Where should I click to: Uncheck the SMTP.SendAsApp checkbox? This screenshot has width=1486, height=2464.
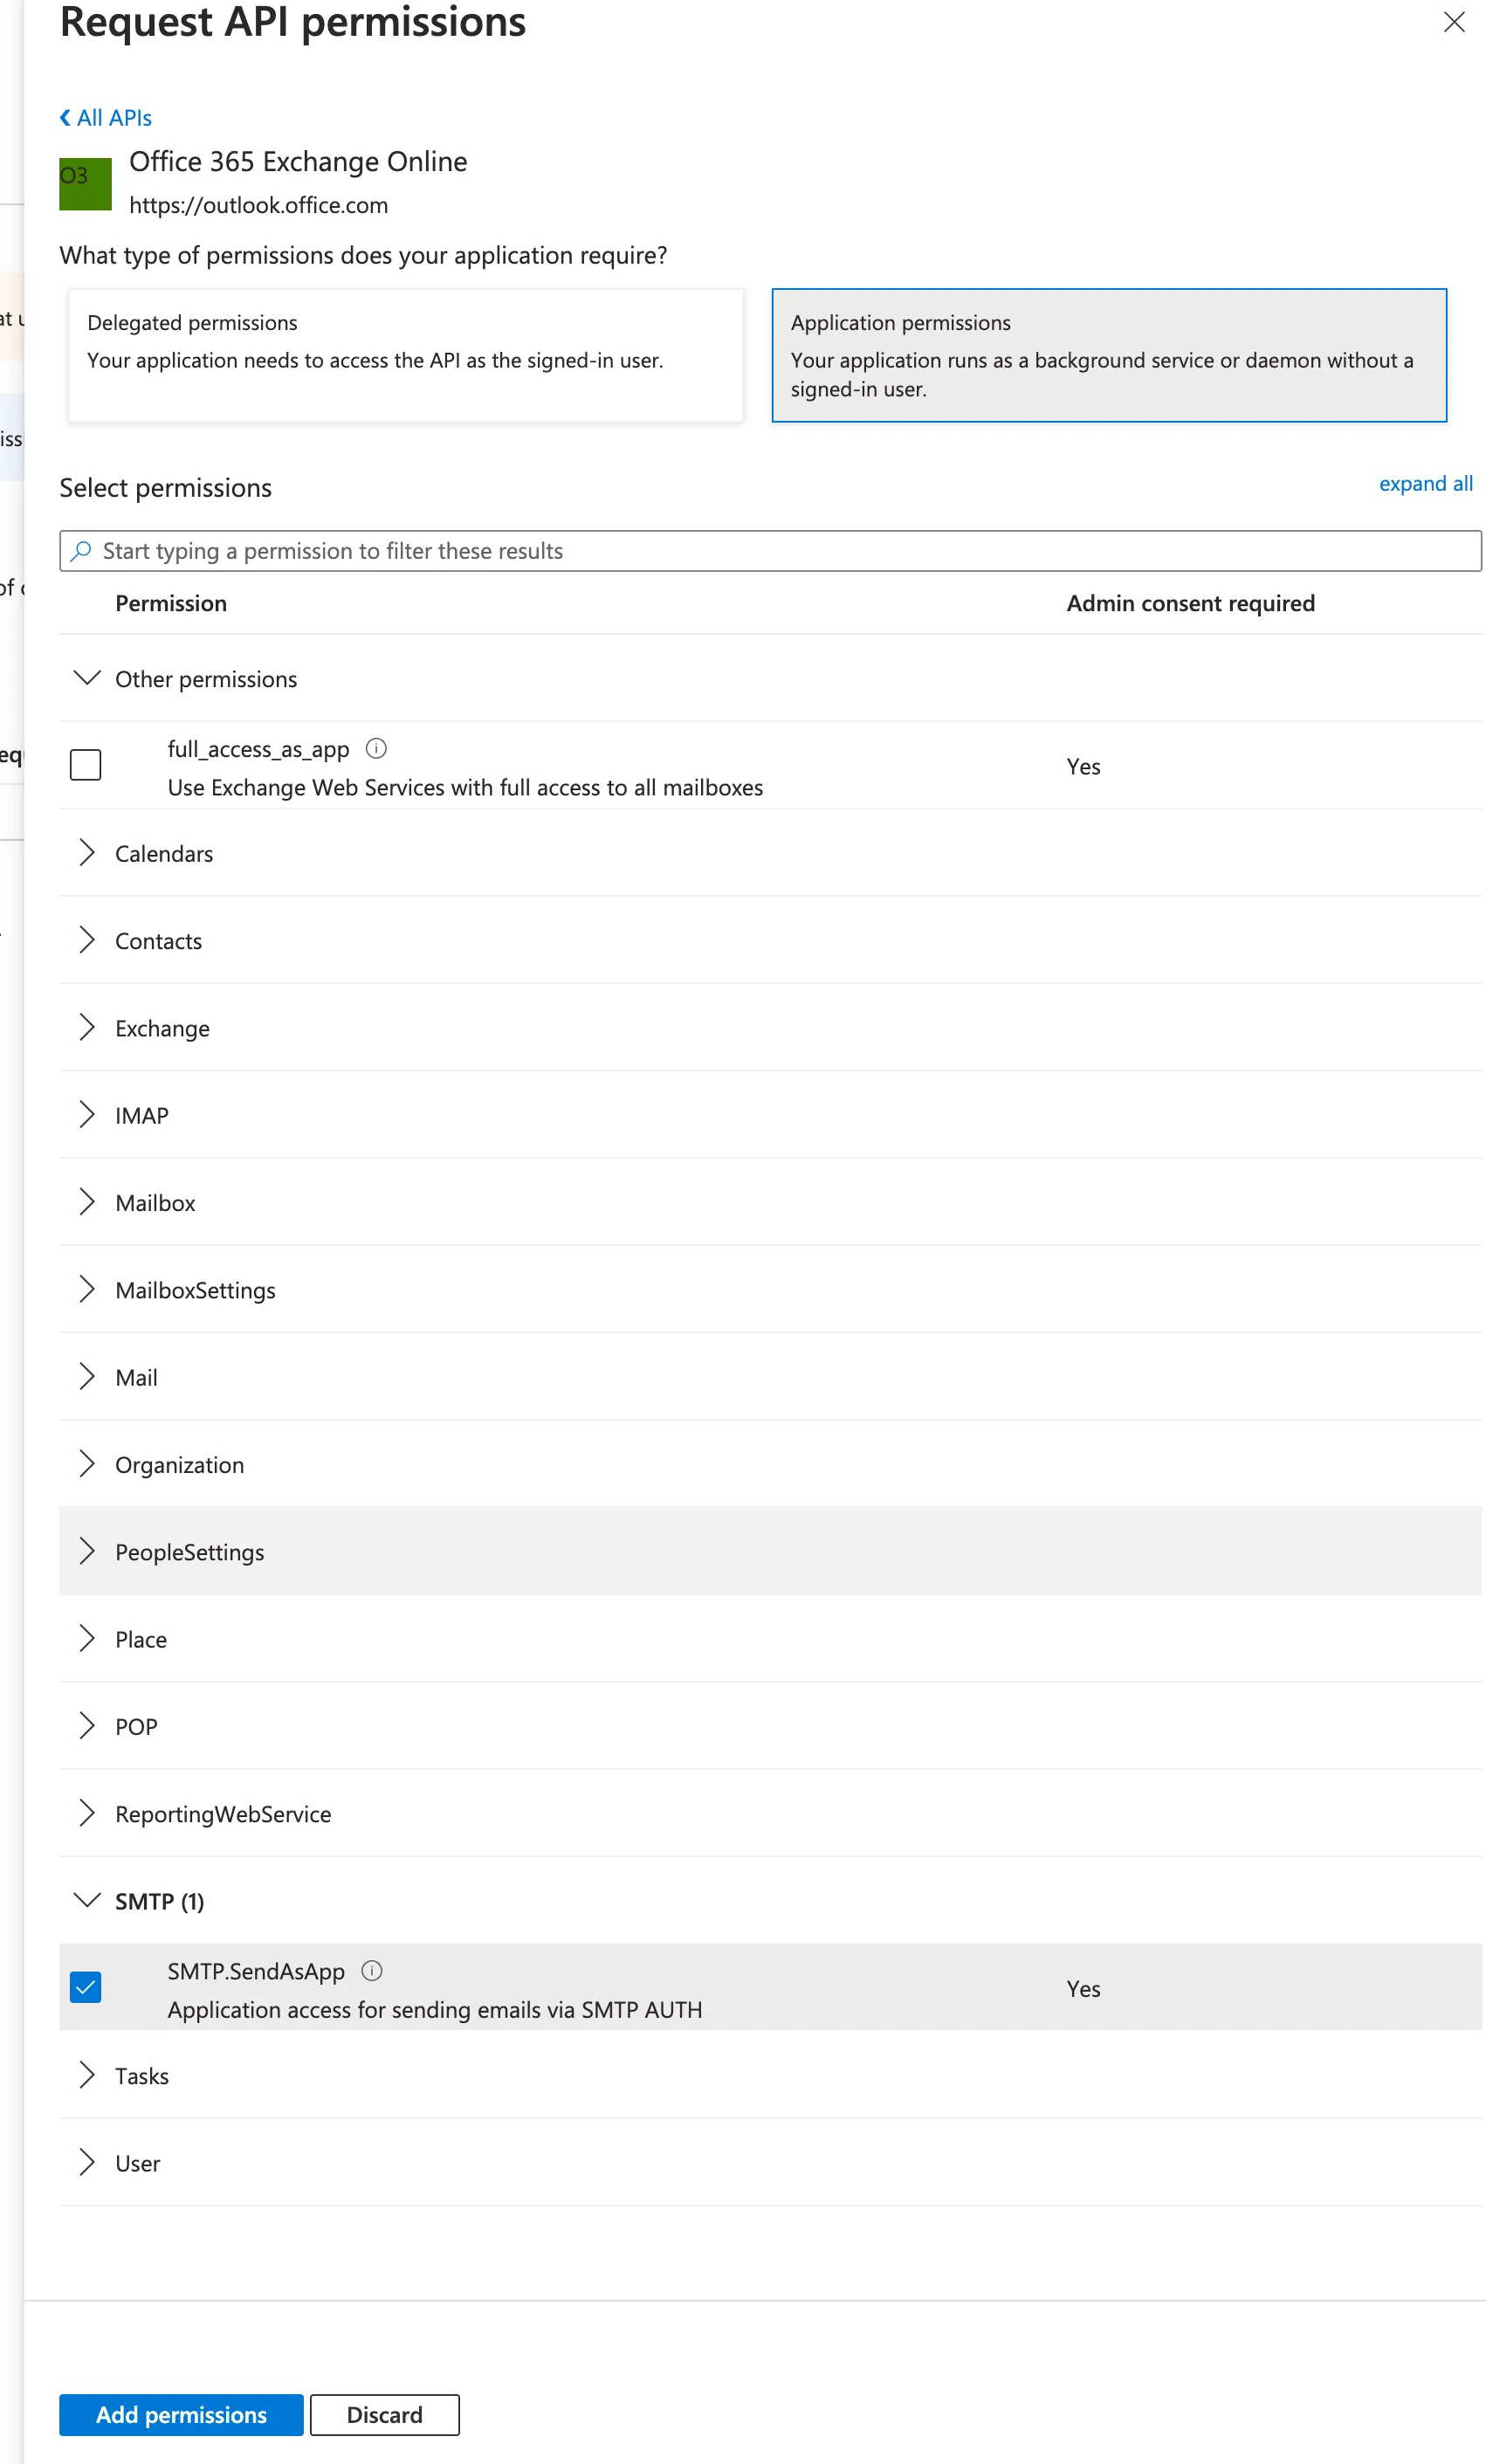click(x=86, y=1987)
